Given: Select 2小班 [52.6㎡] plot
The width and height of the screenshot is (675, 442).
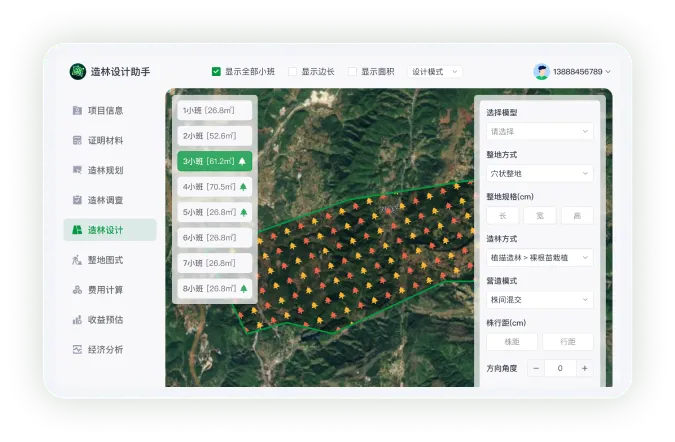Looking at the screenshot, I should click(x=214, y=136).
